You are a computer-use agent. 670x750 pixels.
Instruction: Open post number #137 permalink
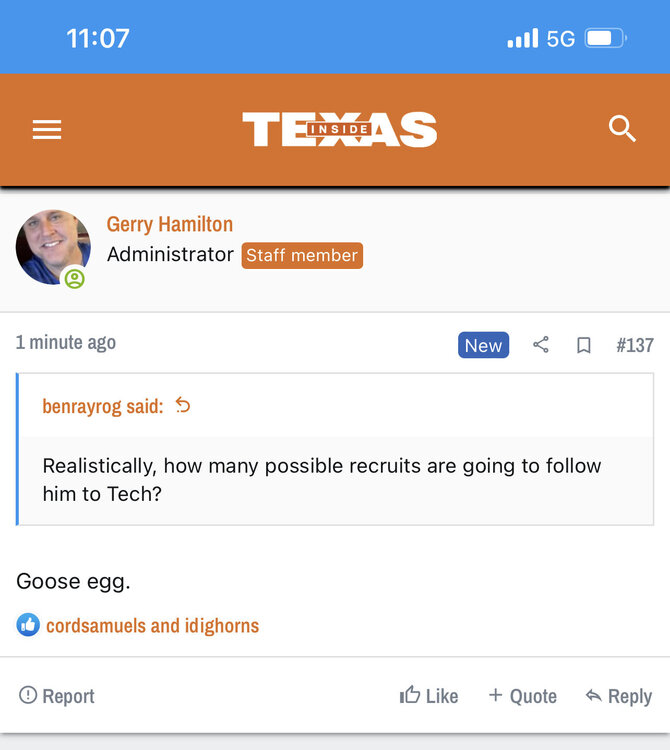pos(635,345)
